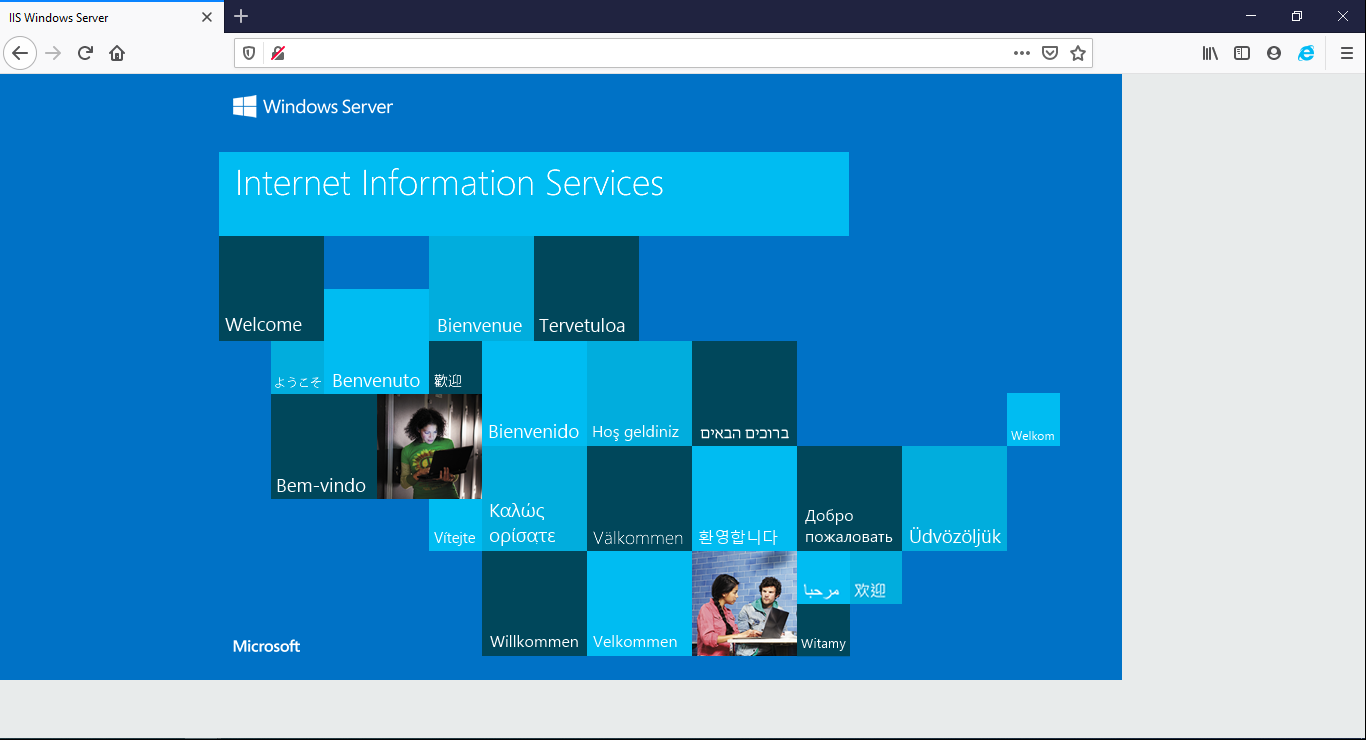Open the tracking protection shield icon

pos(249,53)
